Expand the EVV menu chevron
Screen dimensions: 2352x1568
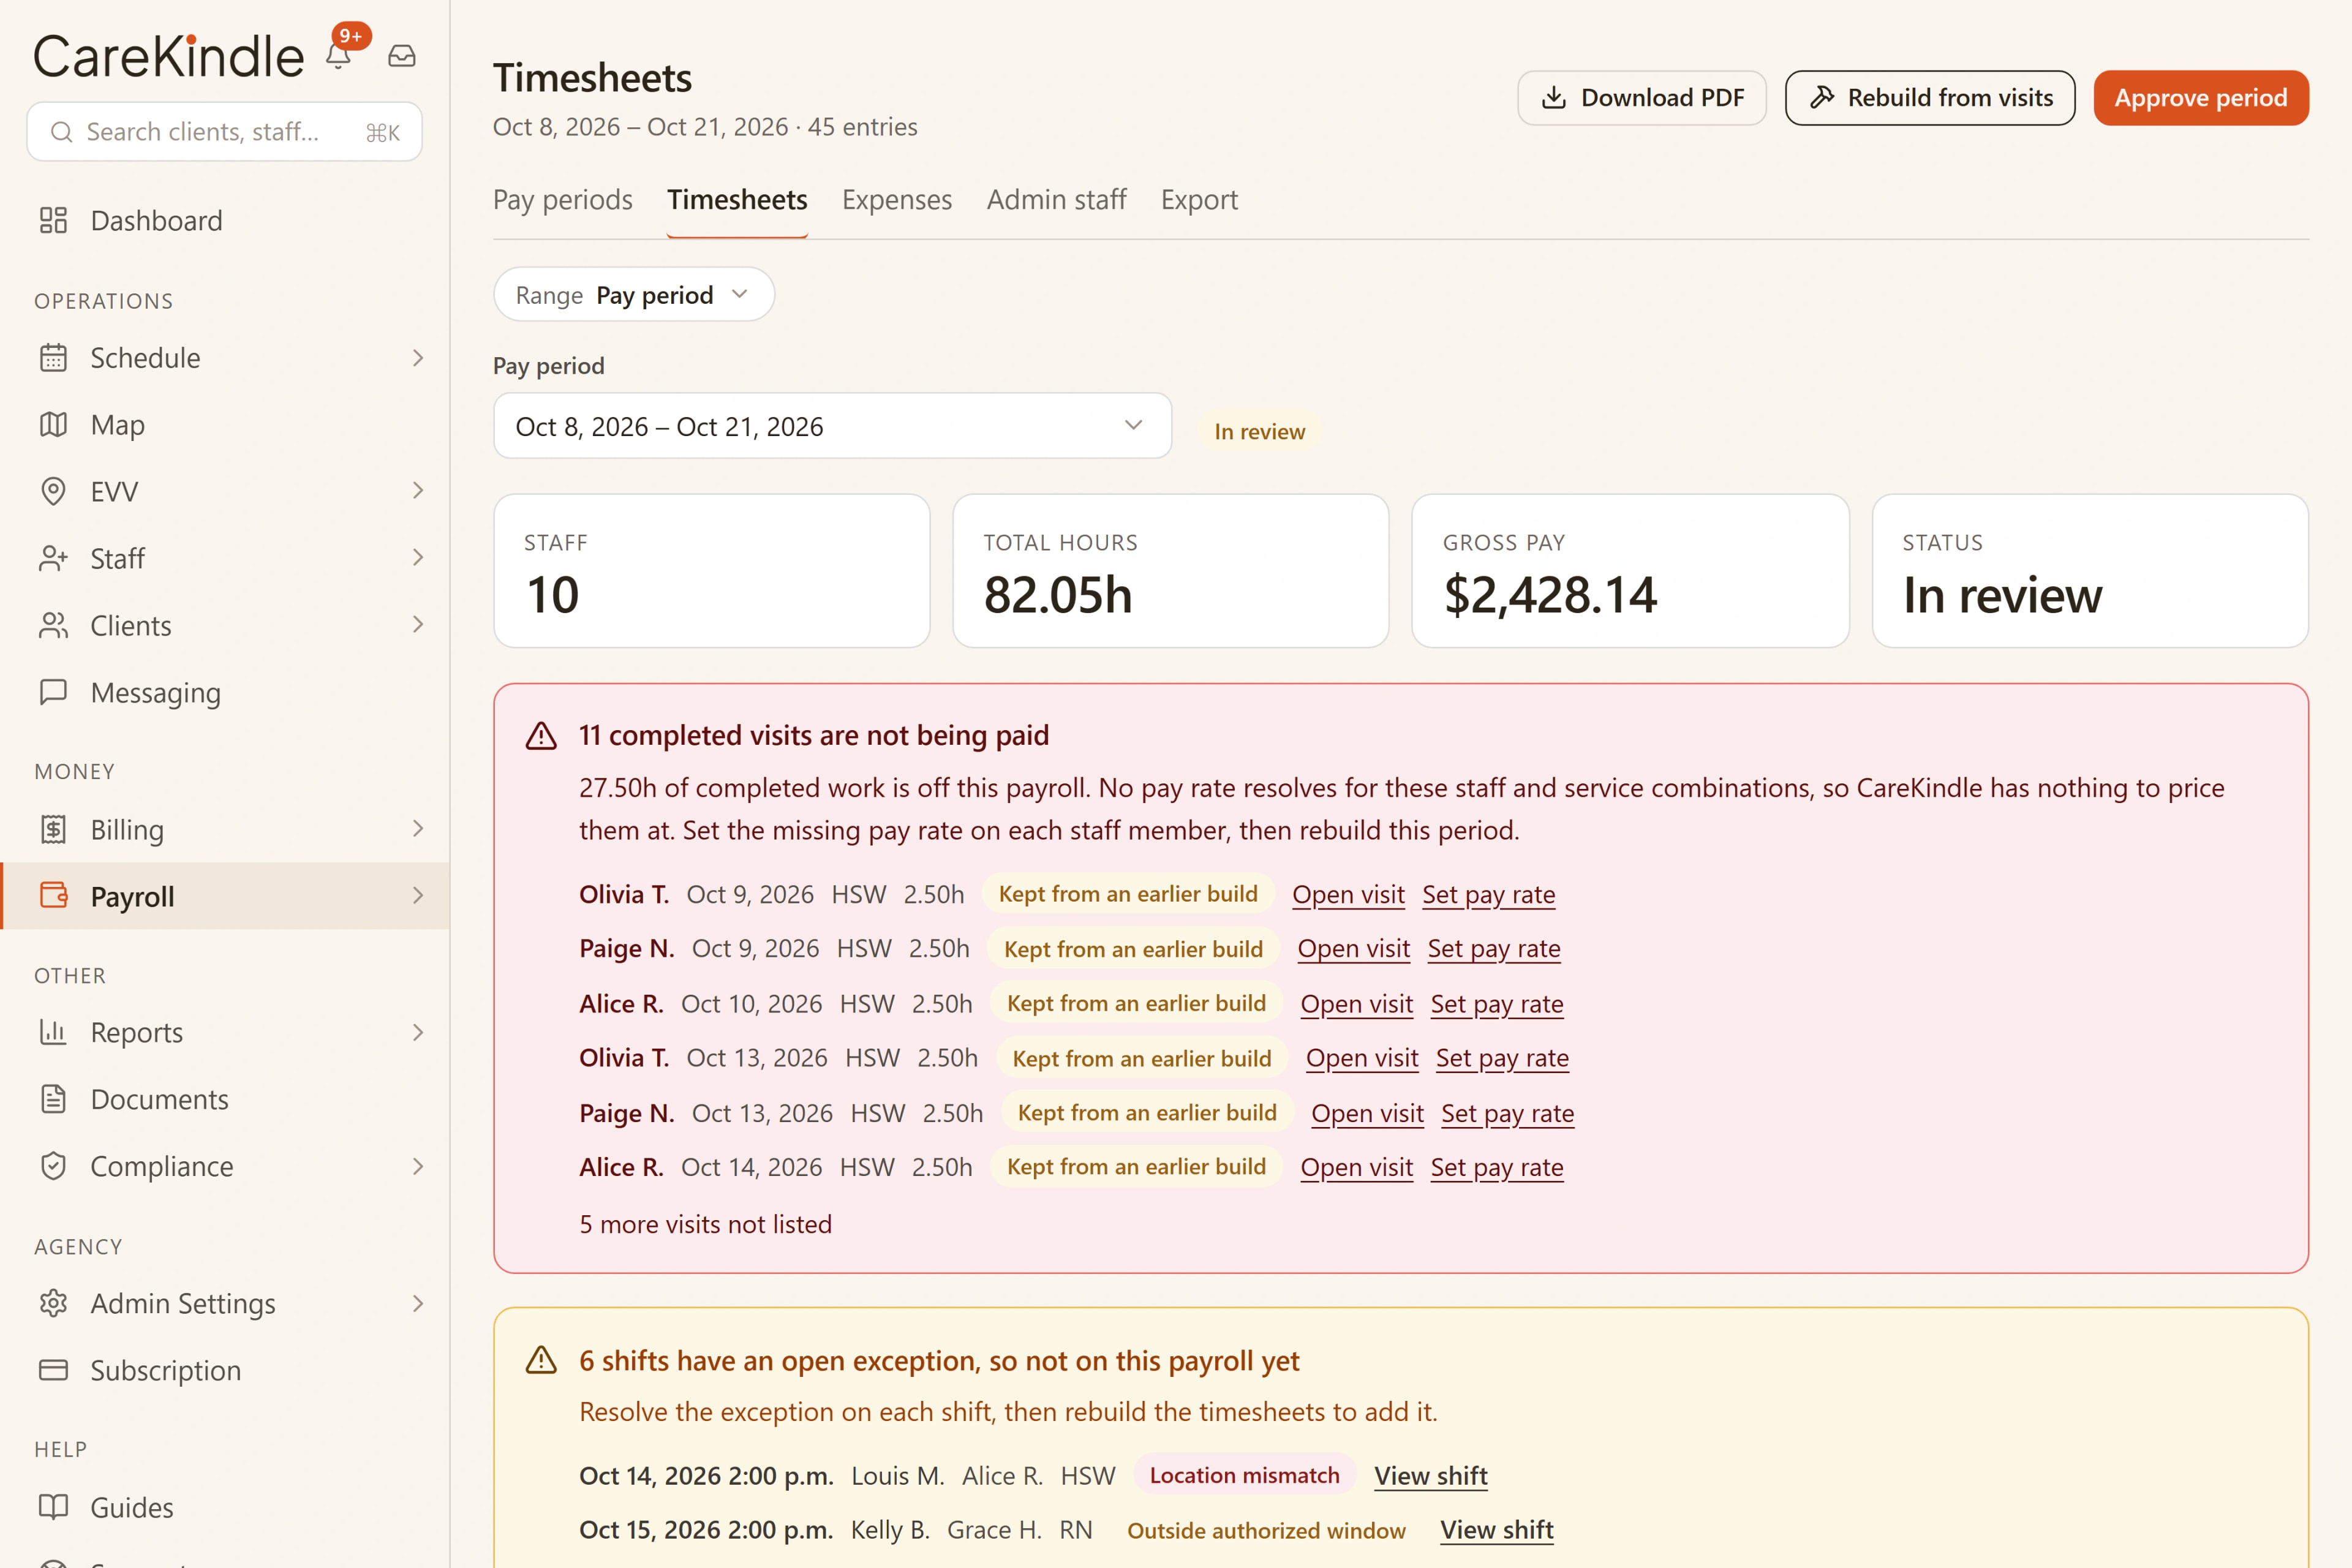point(418,490)
